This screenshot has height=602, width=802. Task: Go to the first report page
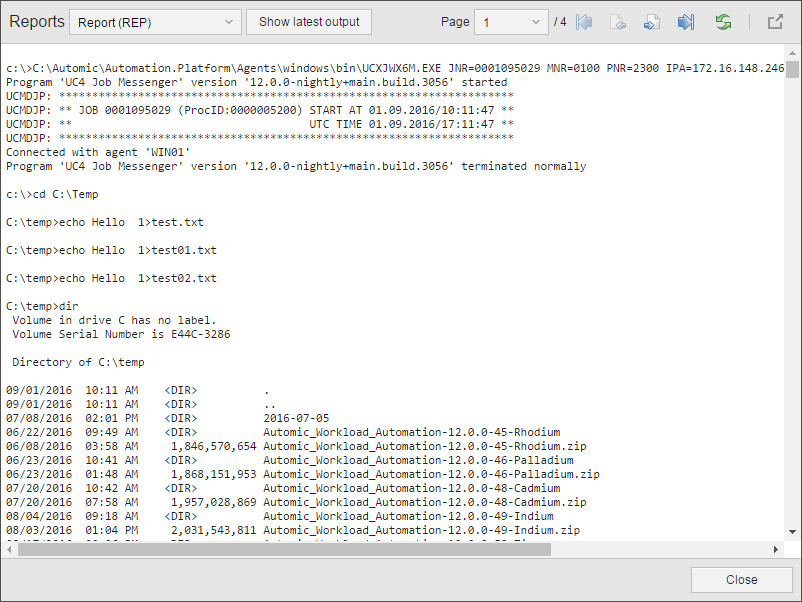[584, 22]
